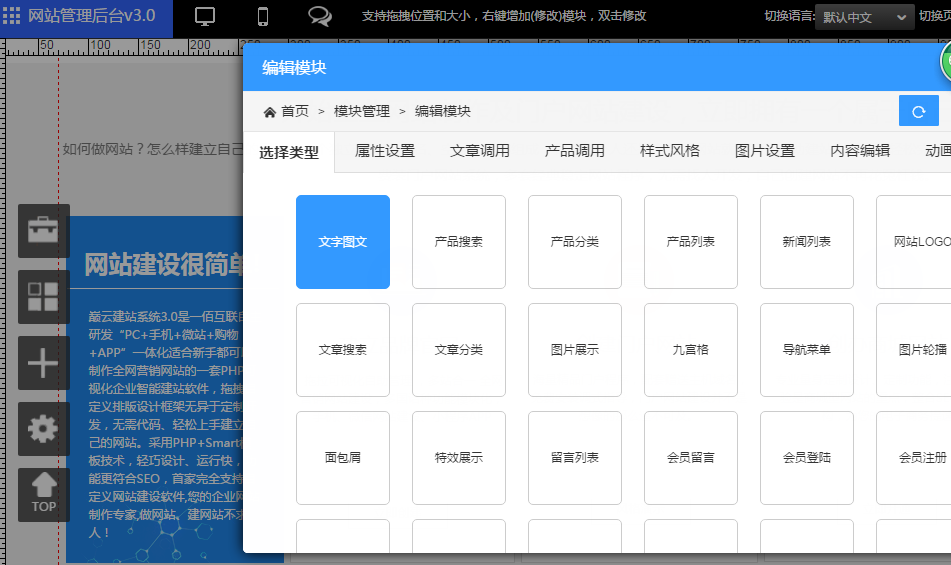Select the 选择类型 tab
The image size is (951, 565).
pyautogui.click(x=289, y=152)
